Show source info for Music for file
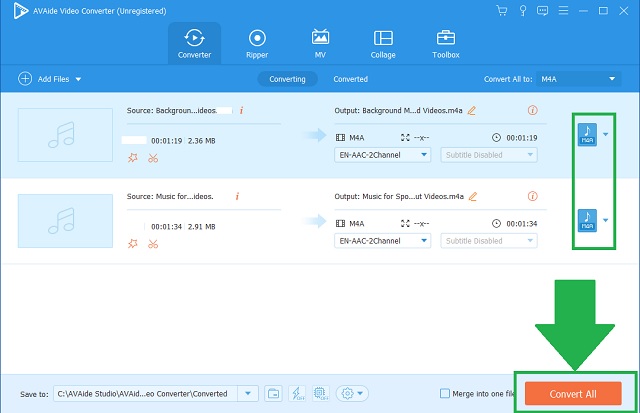The width and height of the screenshot is (640, 413). 237,197
